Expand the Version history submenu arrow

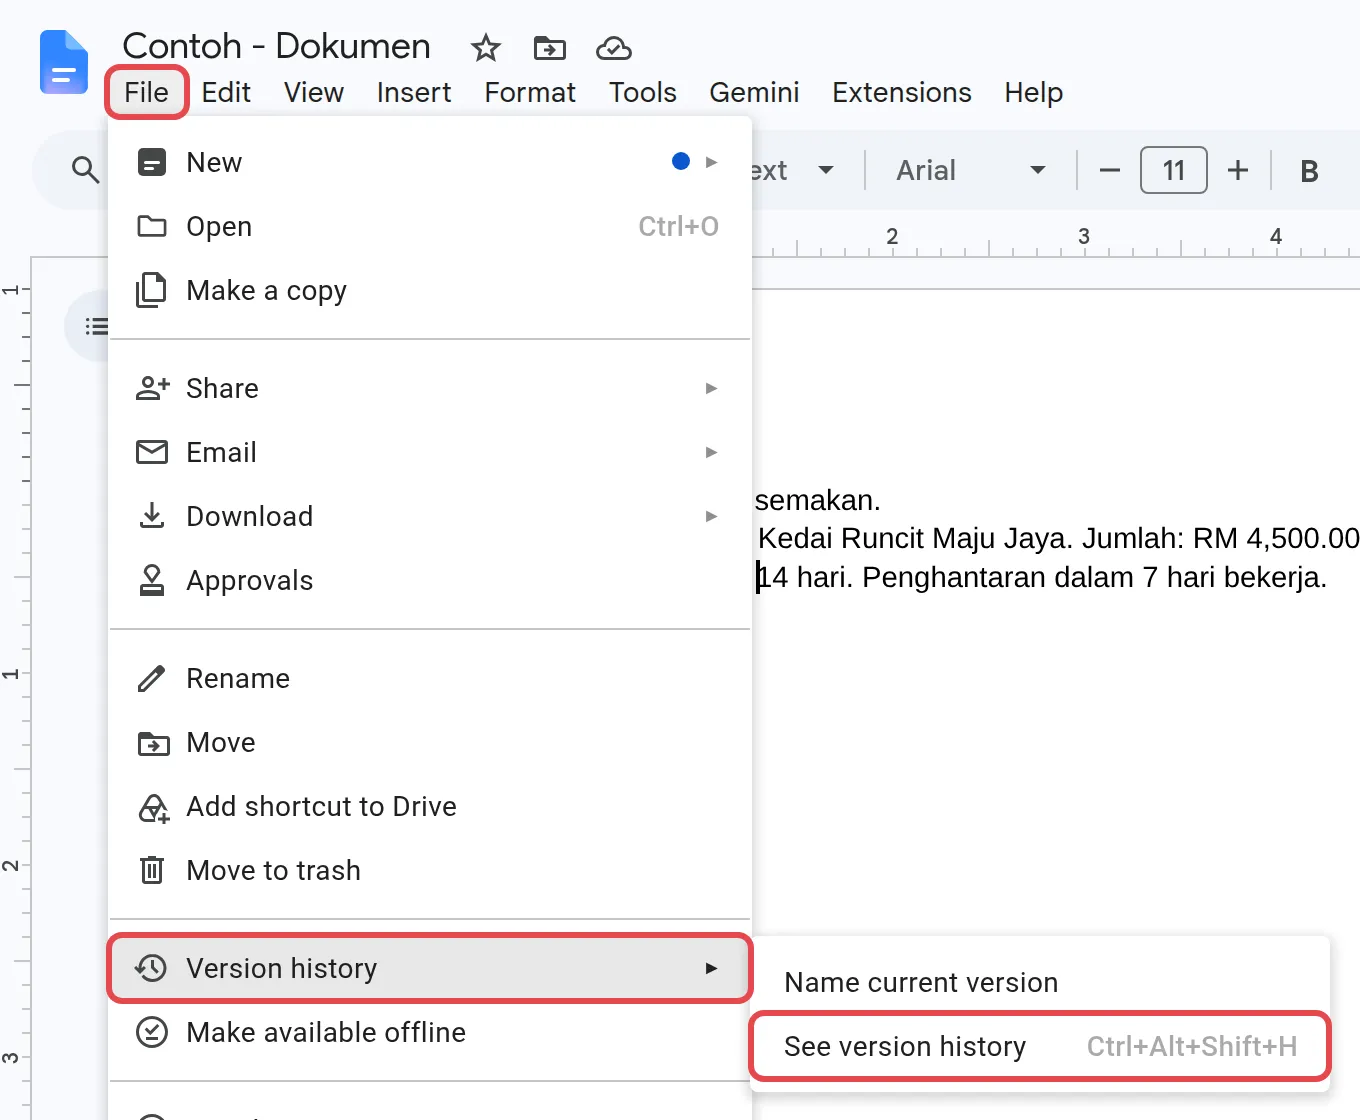coord(711,968)
